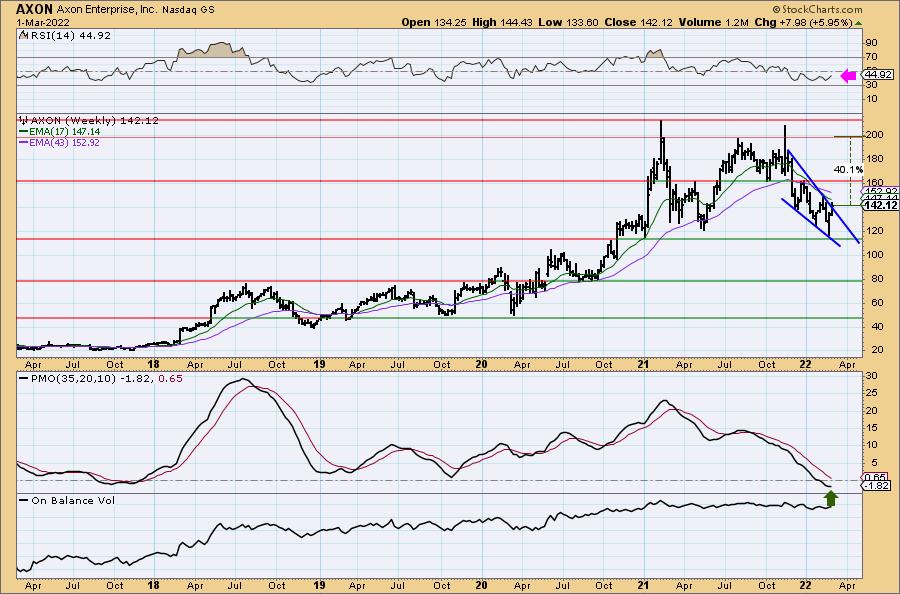Viewport: 900px width, 594px height.
Task: Click the Open 134.25 value
Action: click(x=435, y=22)
